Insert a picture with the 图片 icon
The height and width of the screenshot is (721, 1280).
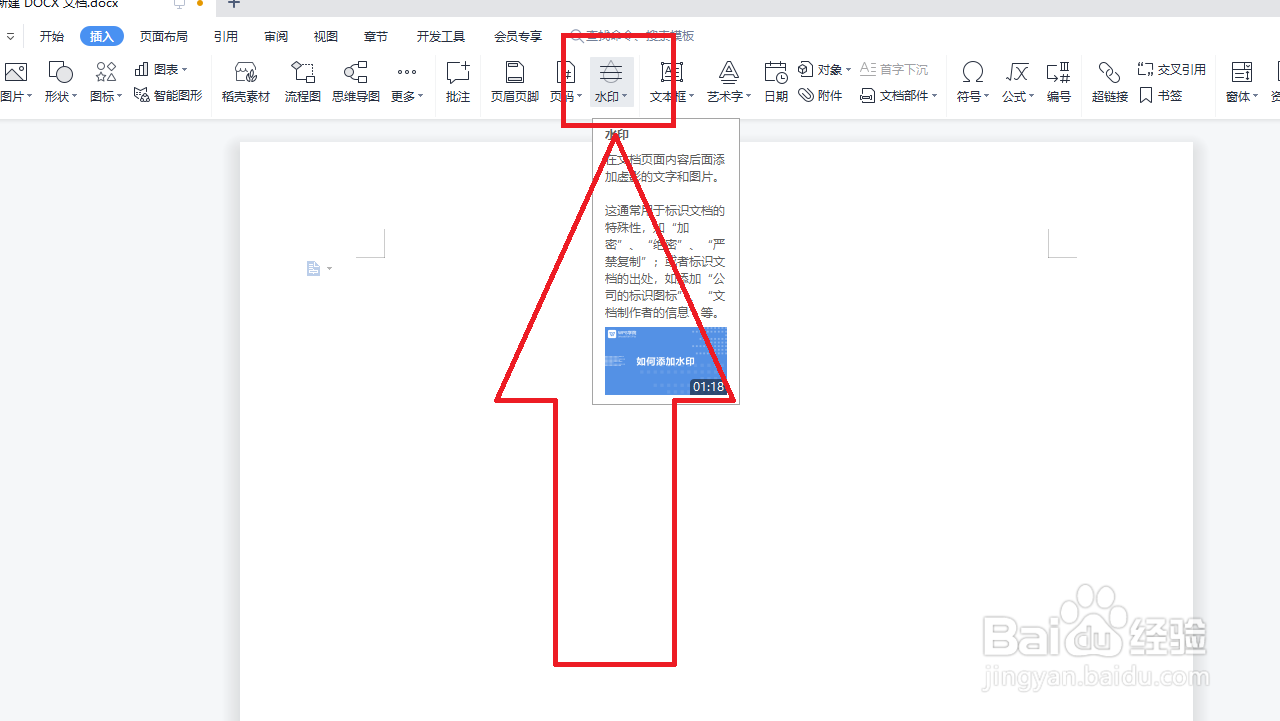point(15,72)
